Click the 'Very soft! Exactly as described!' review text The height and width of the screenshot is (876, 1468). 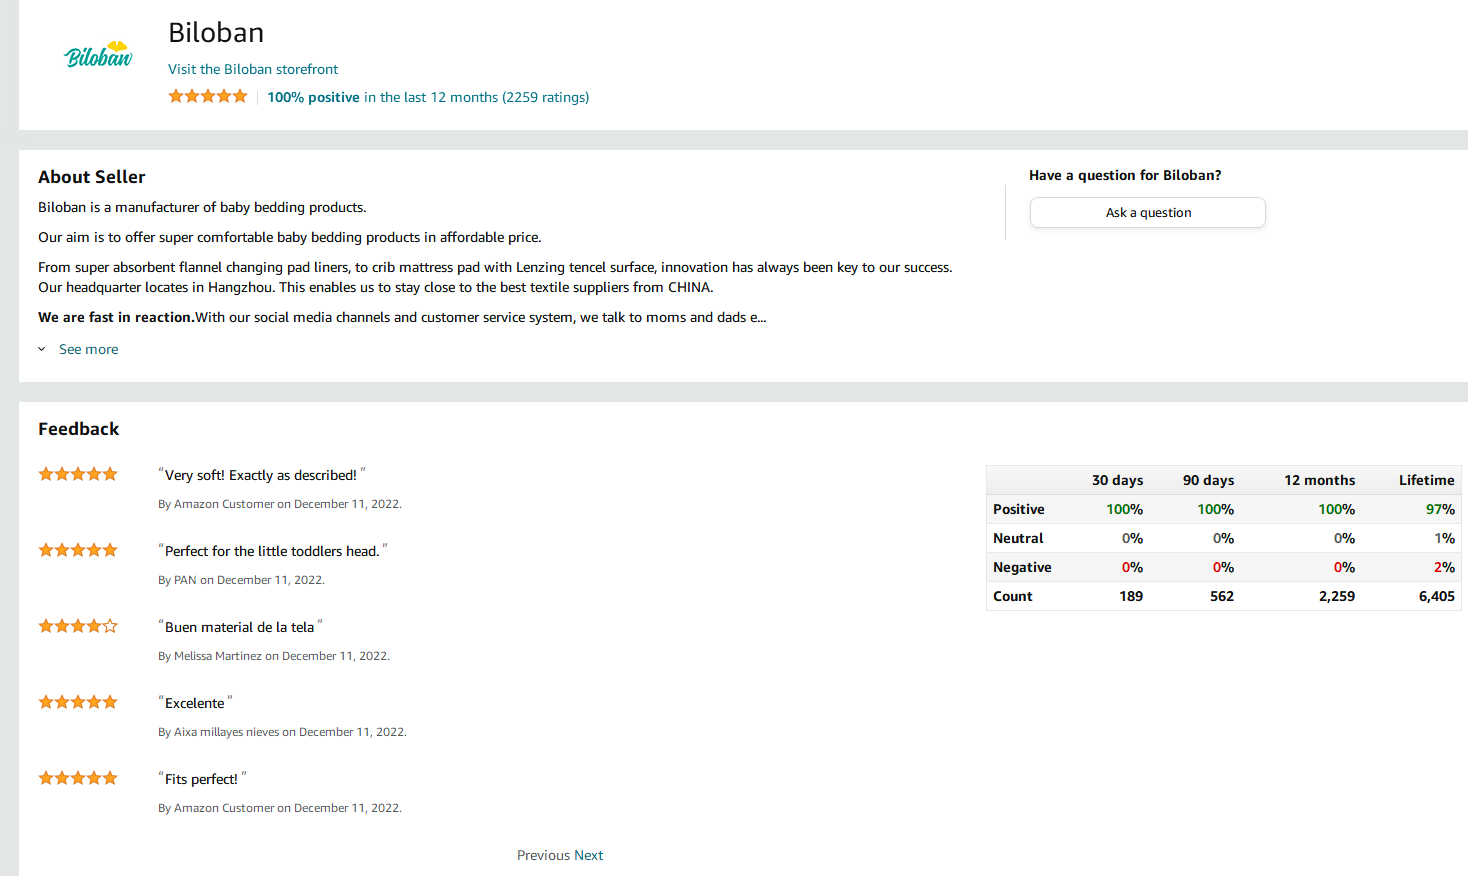(261, 475)
